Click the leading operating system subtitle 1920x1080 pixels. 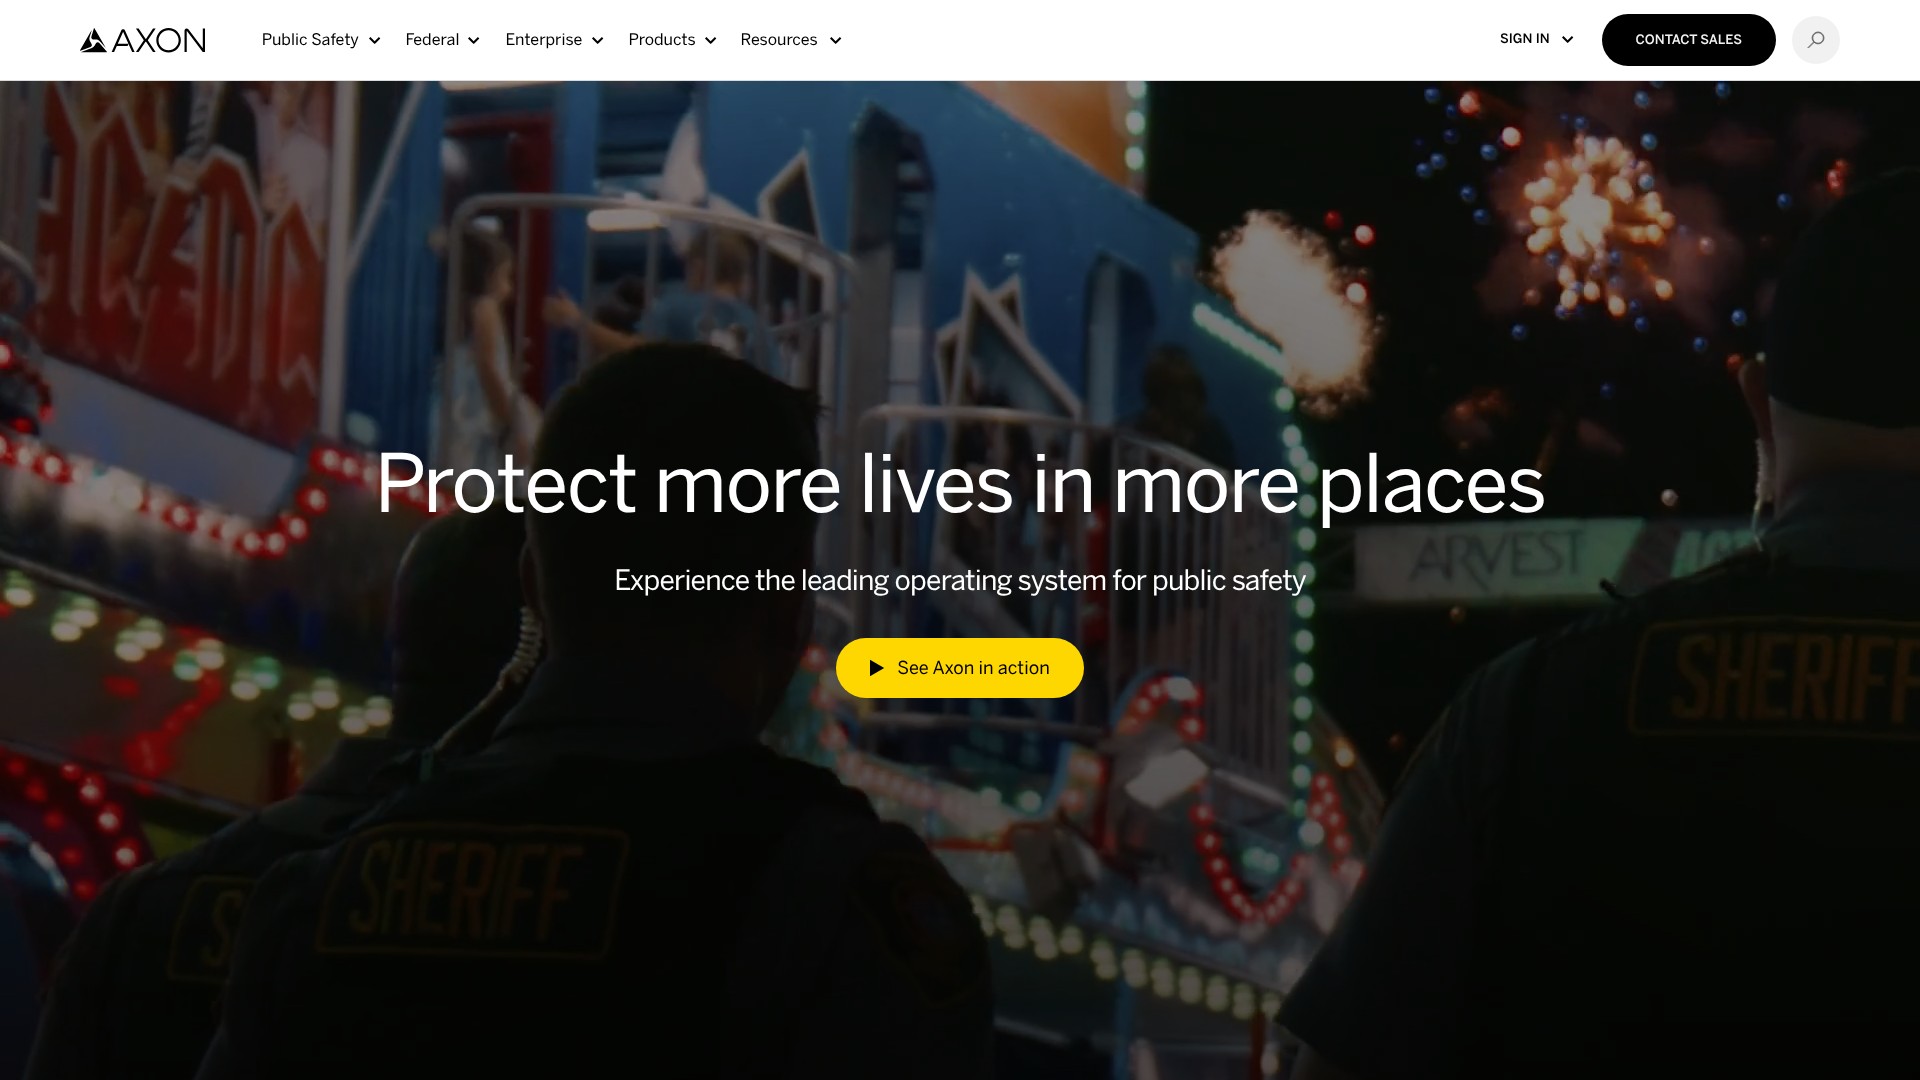(960, 581)
